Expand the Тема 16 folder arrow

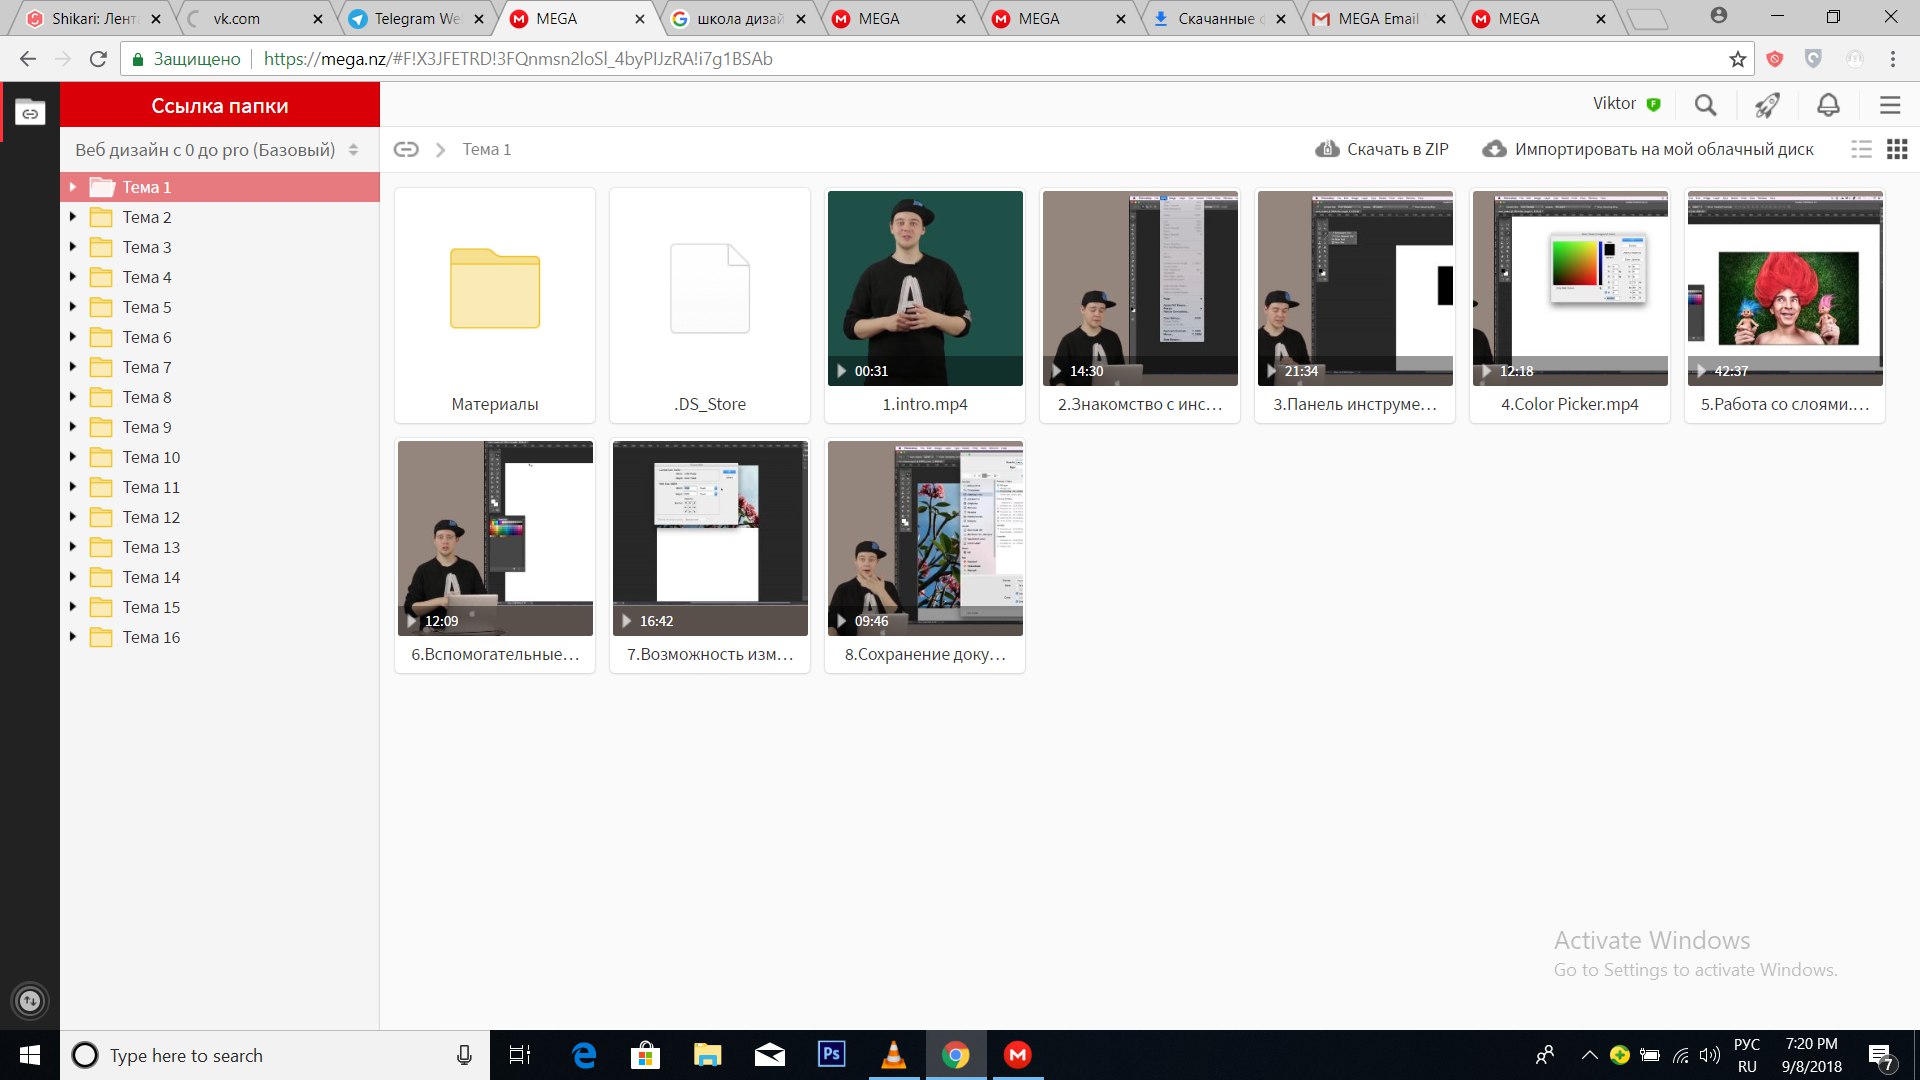coord(73,637)
